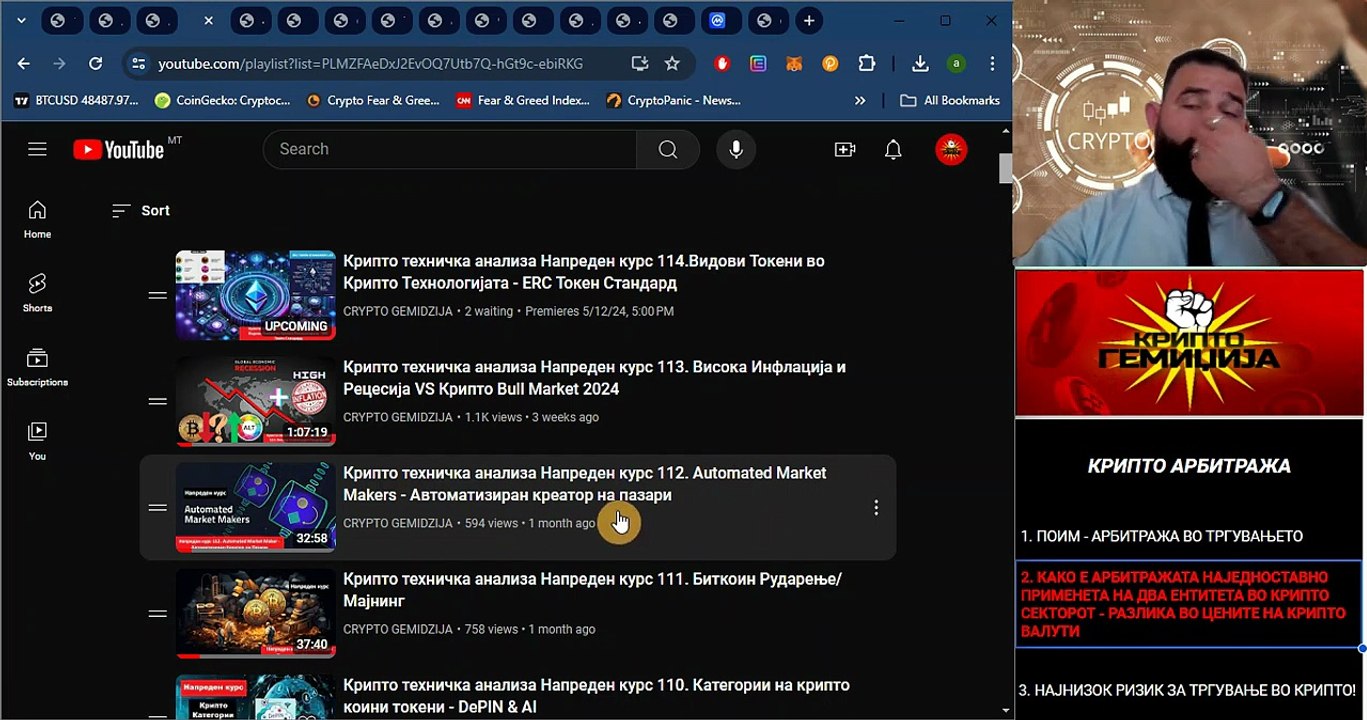This screenshot has height=720, width=1367.
Task: Go to YouTube home via the logo
Action: 118,149
